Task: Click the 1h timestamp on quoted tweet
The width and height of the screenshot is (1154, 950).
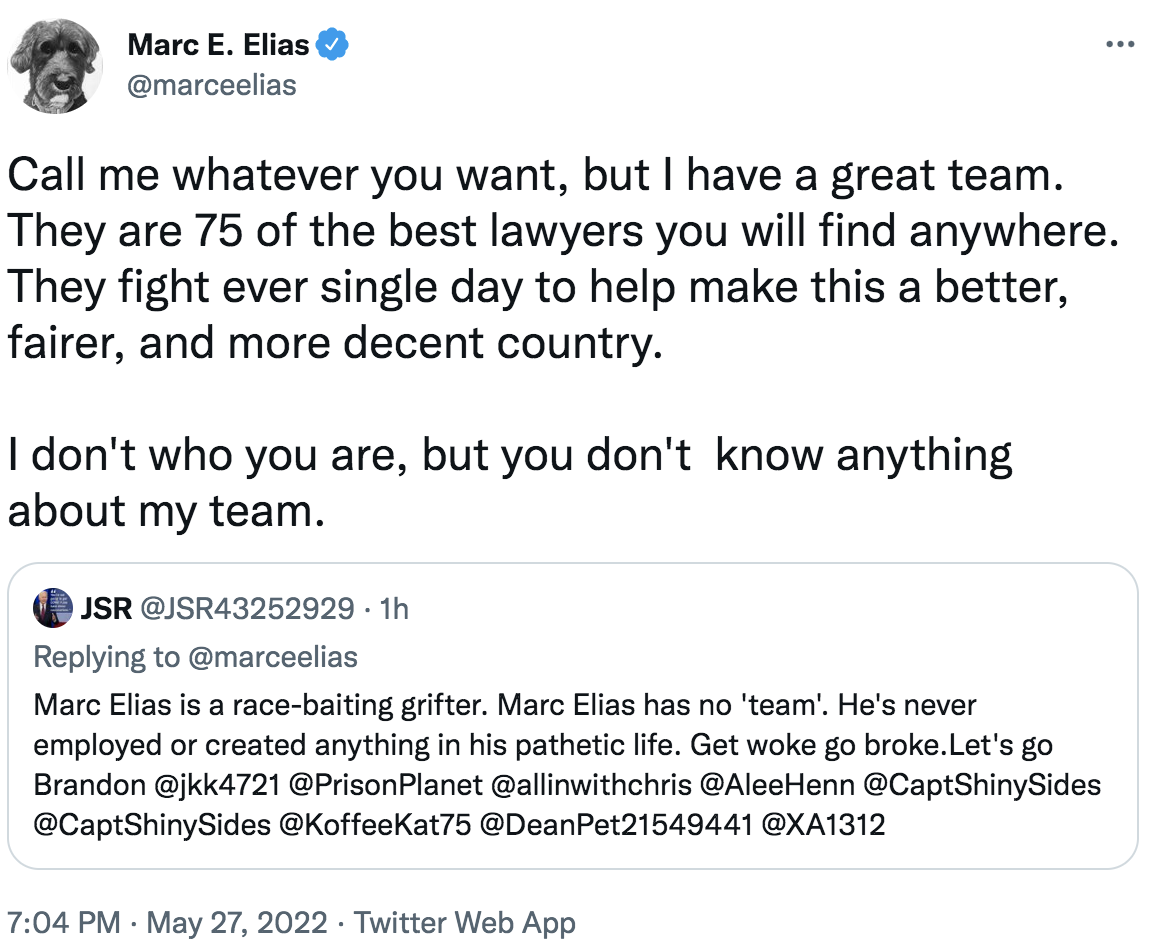Action: (395, 608)
